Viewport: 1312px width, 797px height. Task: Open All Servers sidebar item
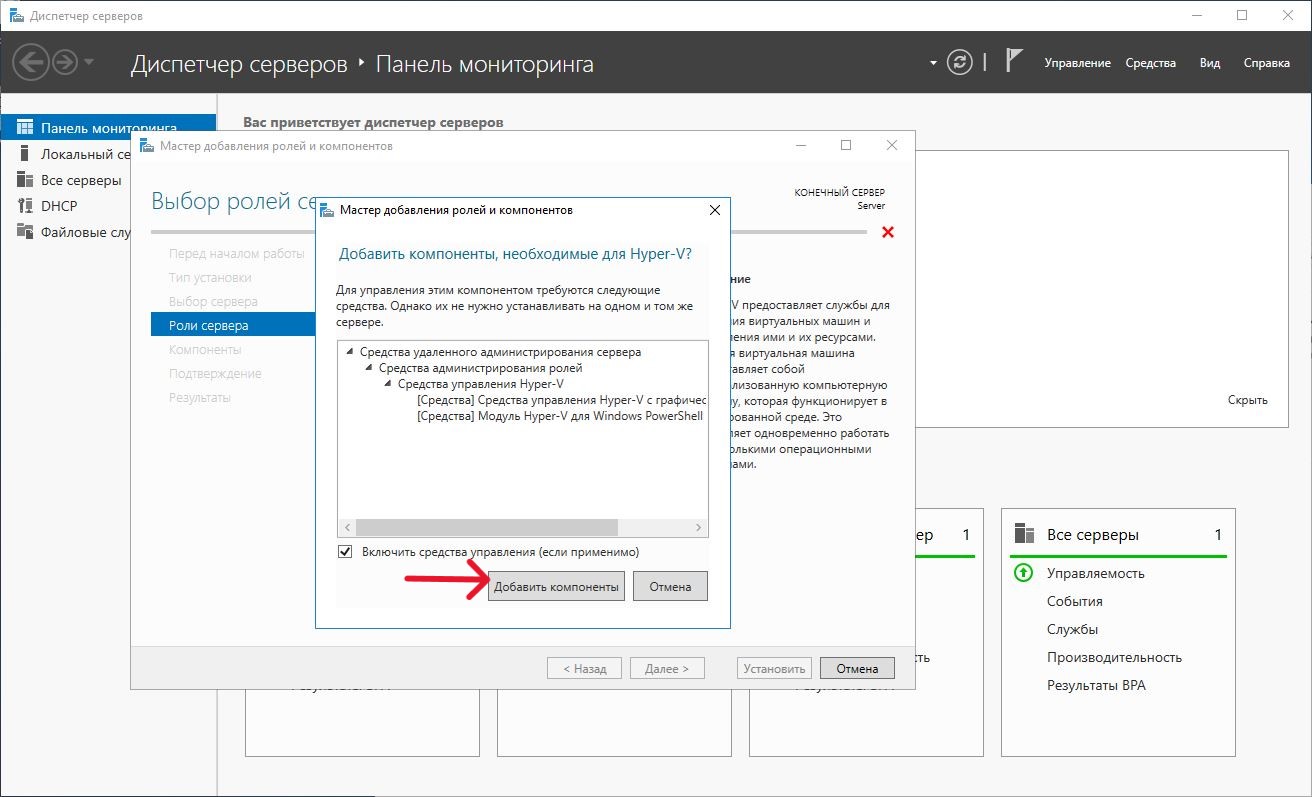[80, 180]
